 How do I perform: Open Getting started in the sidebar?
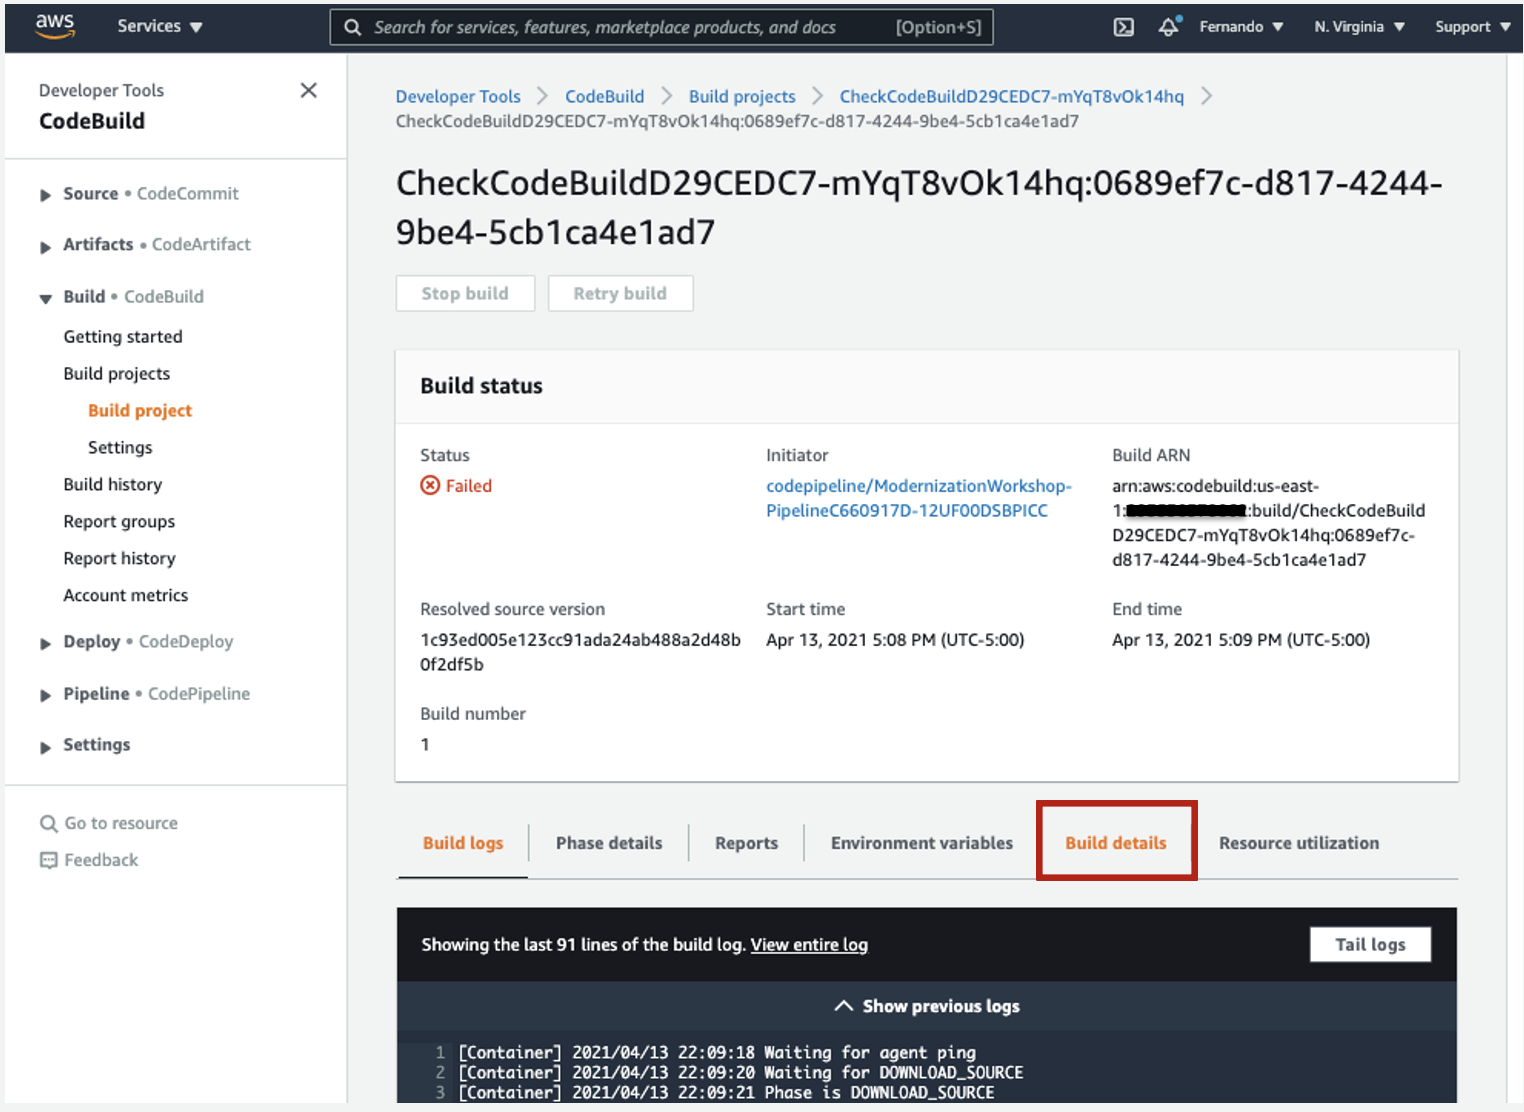click(x=123, y=337)
